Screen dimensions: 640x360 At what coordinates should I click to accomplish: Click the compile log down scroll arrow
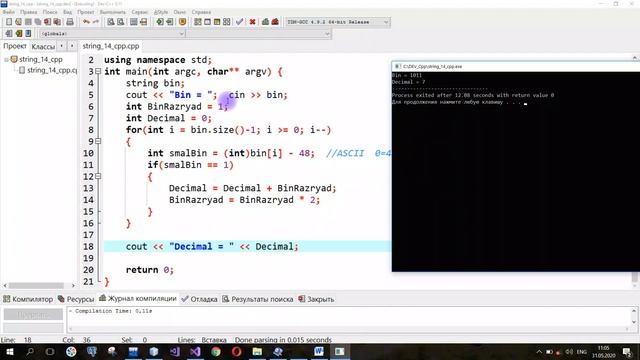coord(634,322)
